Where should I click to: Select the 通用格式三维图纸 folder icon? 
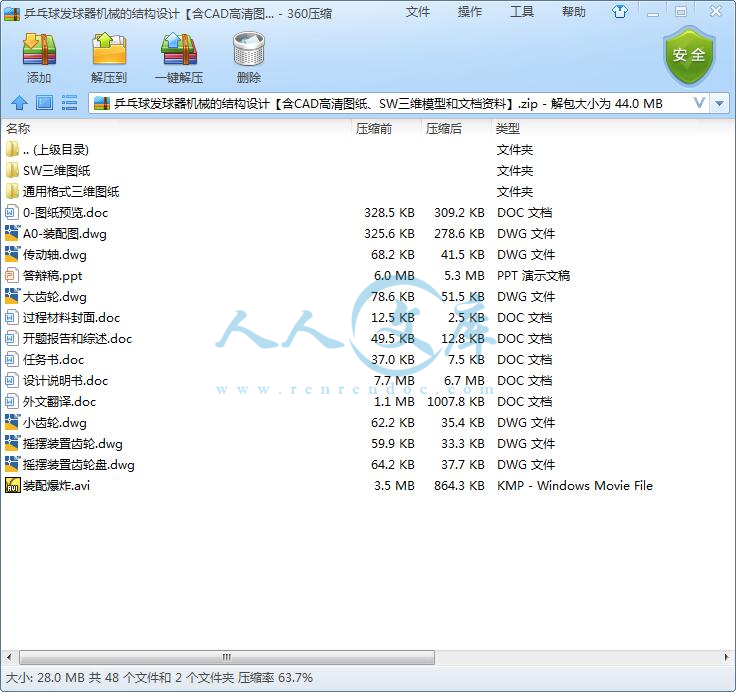(12, 192)
